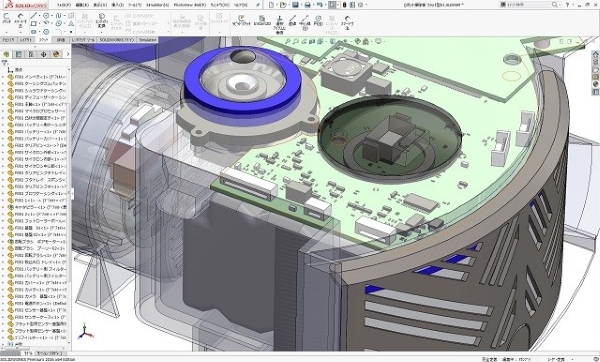600x362 pixels.
Task: Click the Save icon in title toolbar
Action: (295, 5)
